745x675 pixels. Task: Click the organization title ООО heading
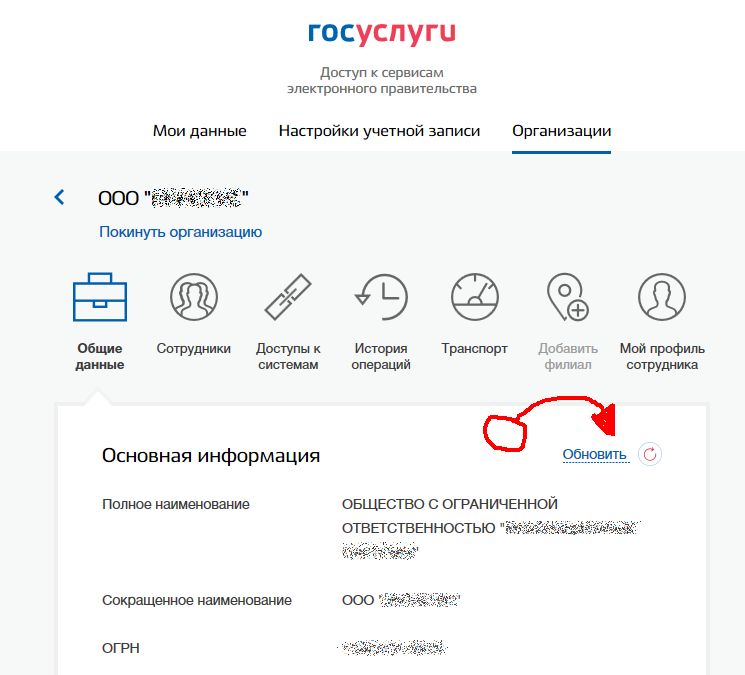(x=173, y=198)
